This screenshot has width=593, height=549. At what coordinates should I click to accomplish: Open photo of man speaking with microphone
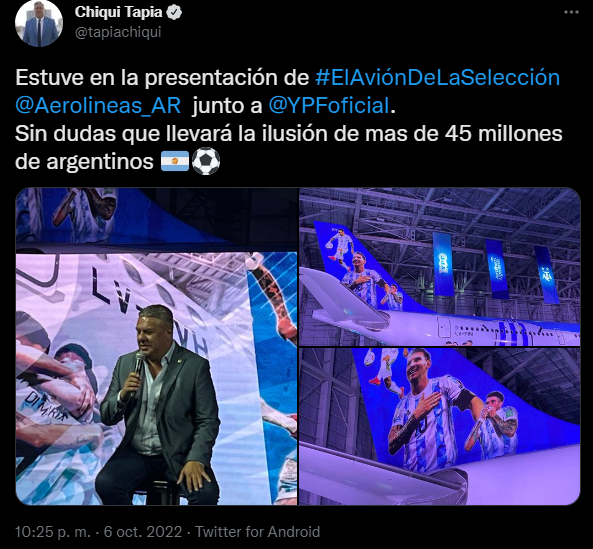click(x=157, y=346)
